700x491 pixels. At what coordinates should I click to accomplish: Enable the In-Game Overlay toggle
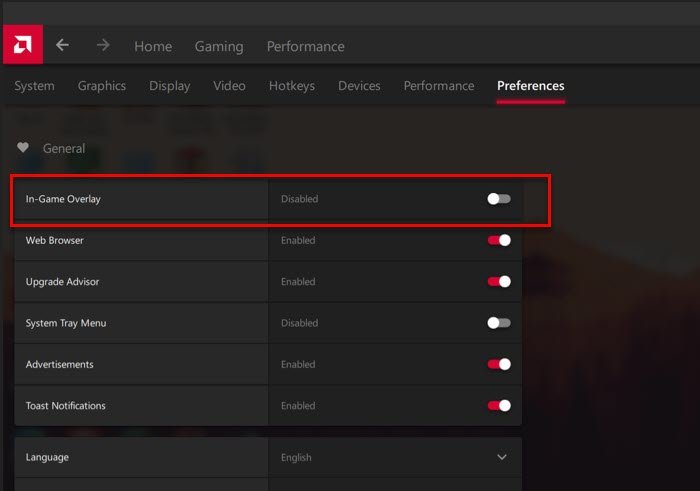point(498,199)
